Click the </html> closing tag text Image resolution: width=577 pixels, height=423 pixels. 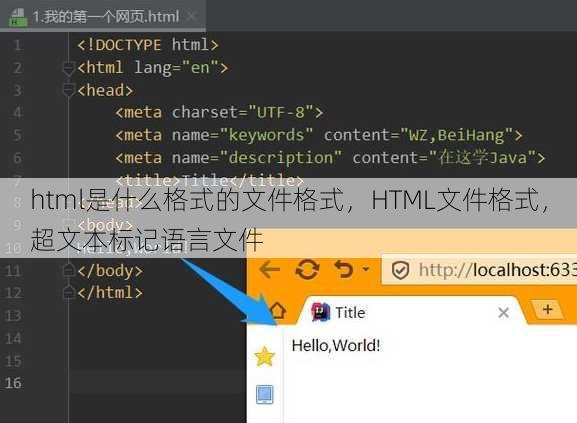pyautogui.click(x=110, y=293)
